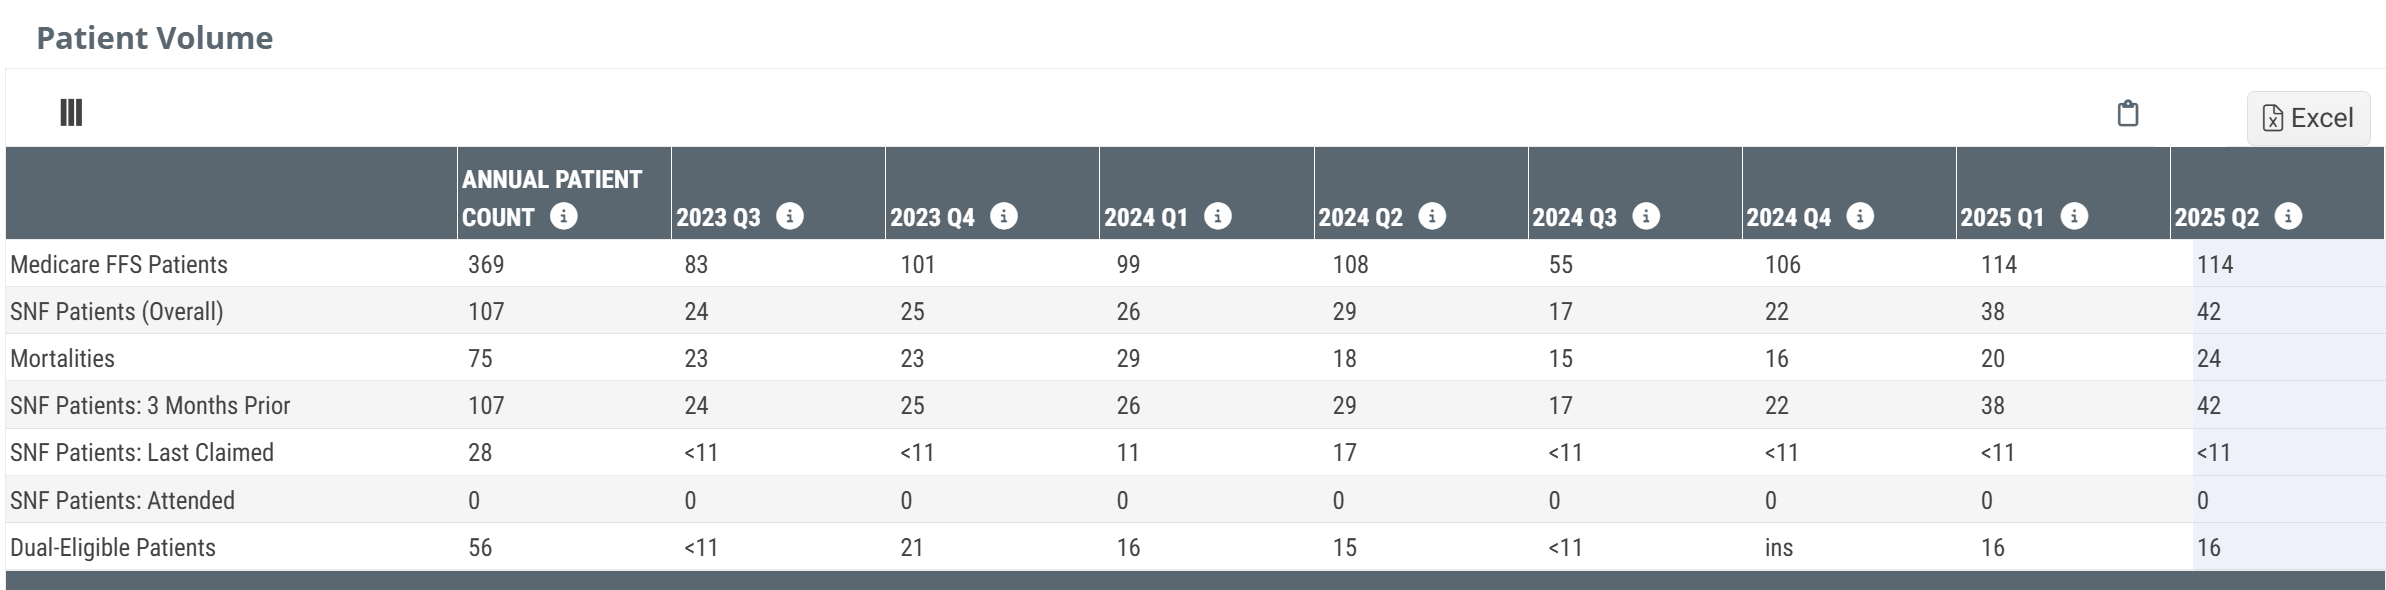Click the Dual-Eligible Patients row label
The height and width of the screenshot is (590, 2386).
pos(113,547)
